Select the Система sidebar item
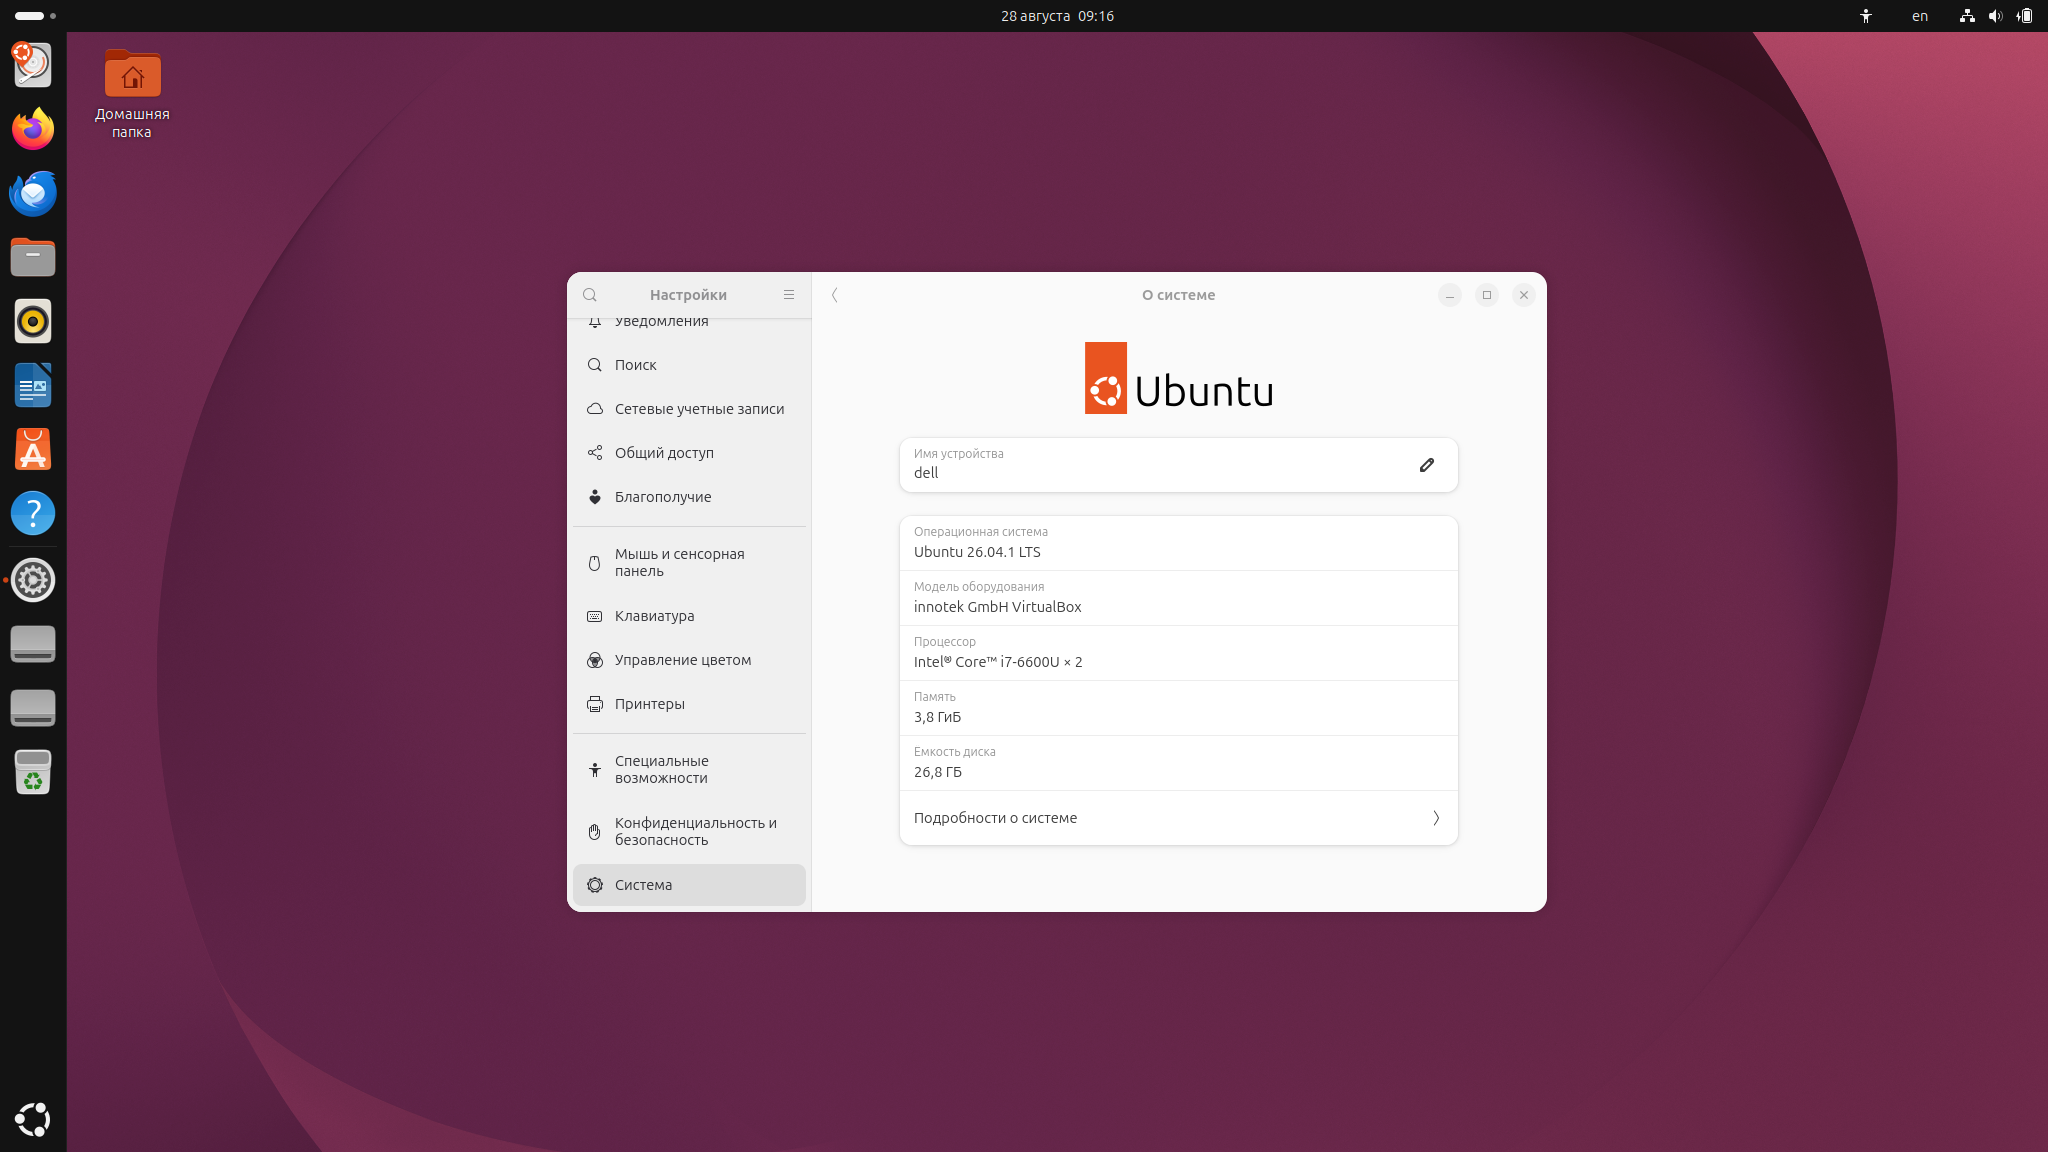This screenshot has height=1152, width=2048. point(689,885)
